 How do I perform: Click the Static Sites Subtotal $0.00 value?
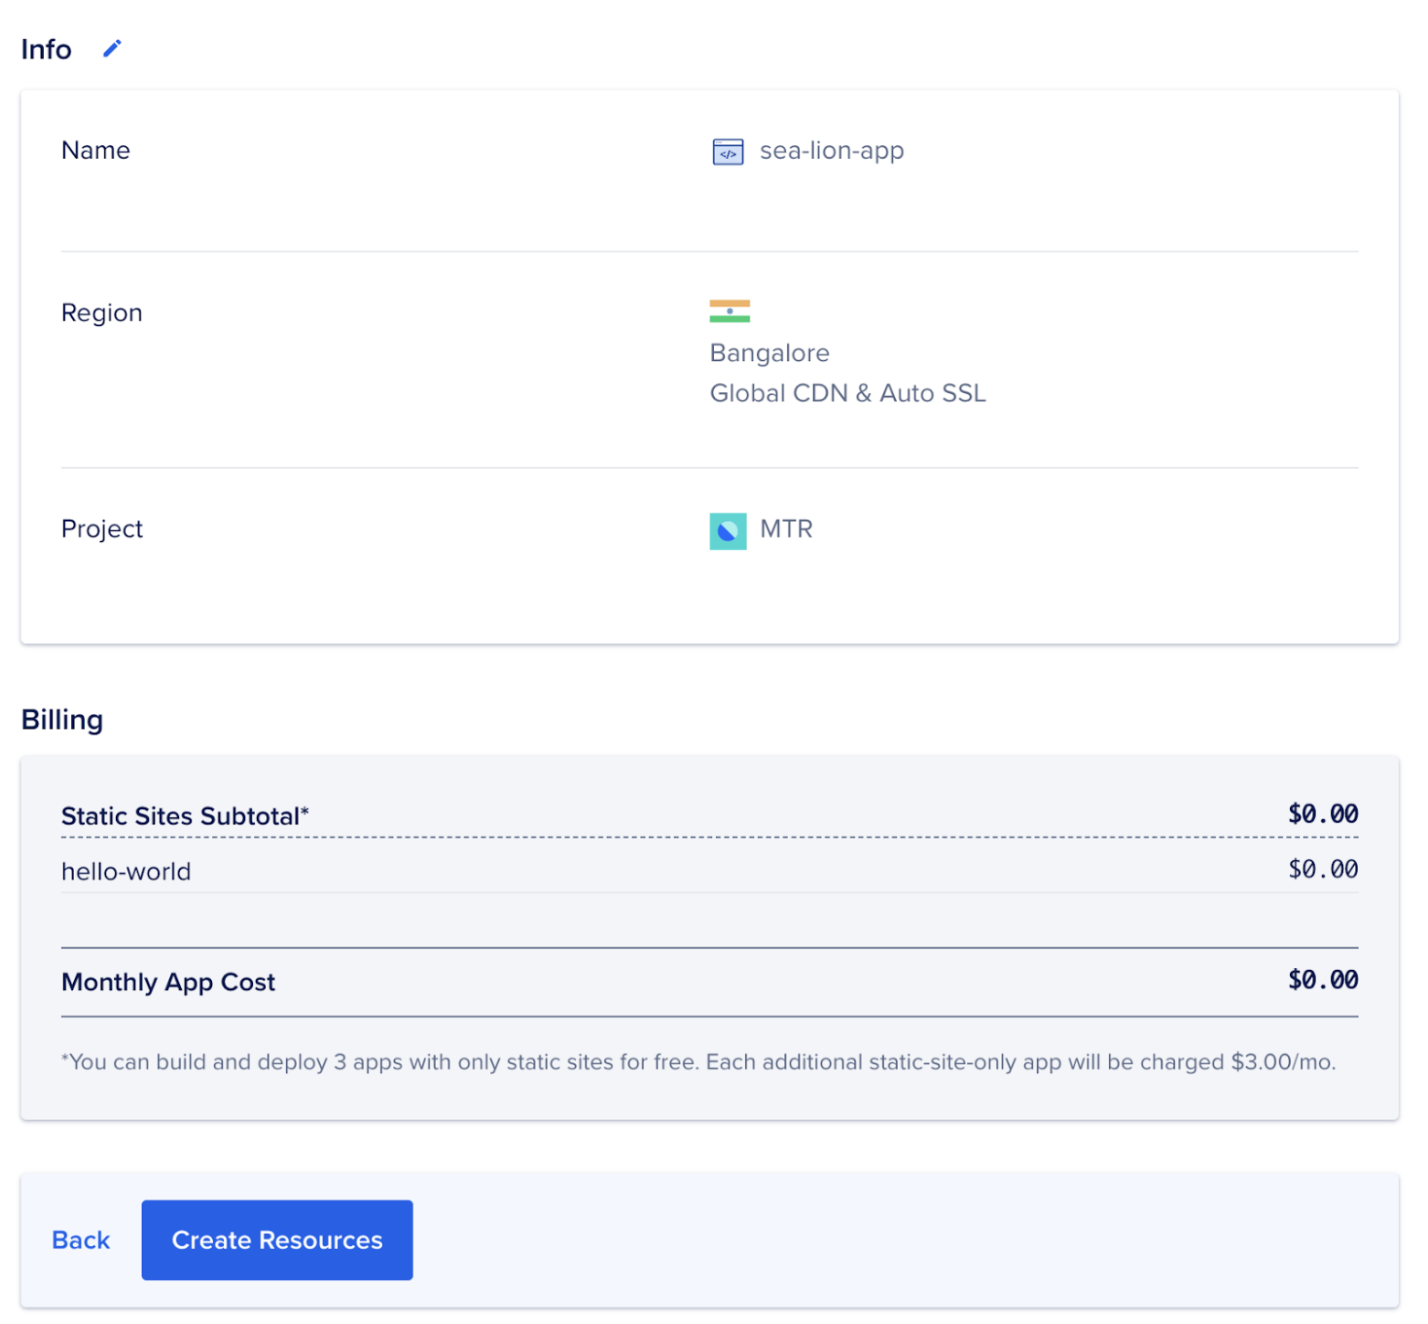pyautogui.click(x=1323, y=813)
